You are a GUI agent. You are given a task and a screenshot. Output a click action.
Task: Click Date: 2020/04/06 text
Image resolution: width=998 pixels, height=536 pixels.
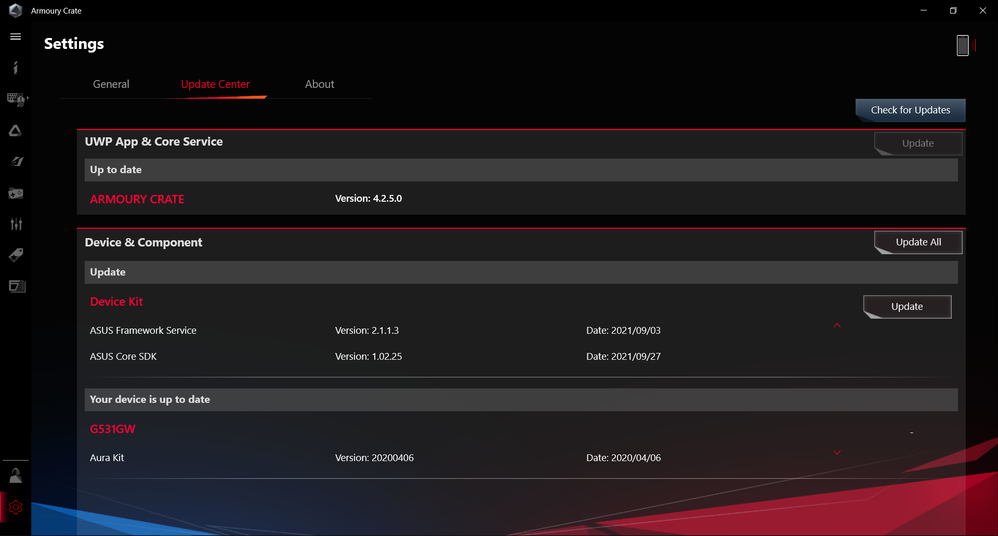pos(623,458)
